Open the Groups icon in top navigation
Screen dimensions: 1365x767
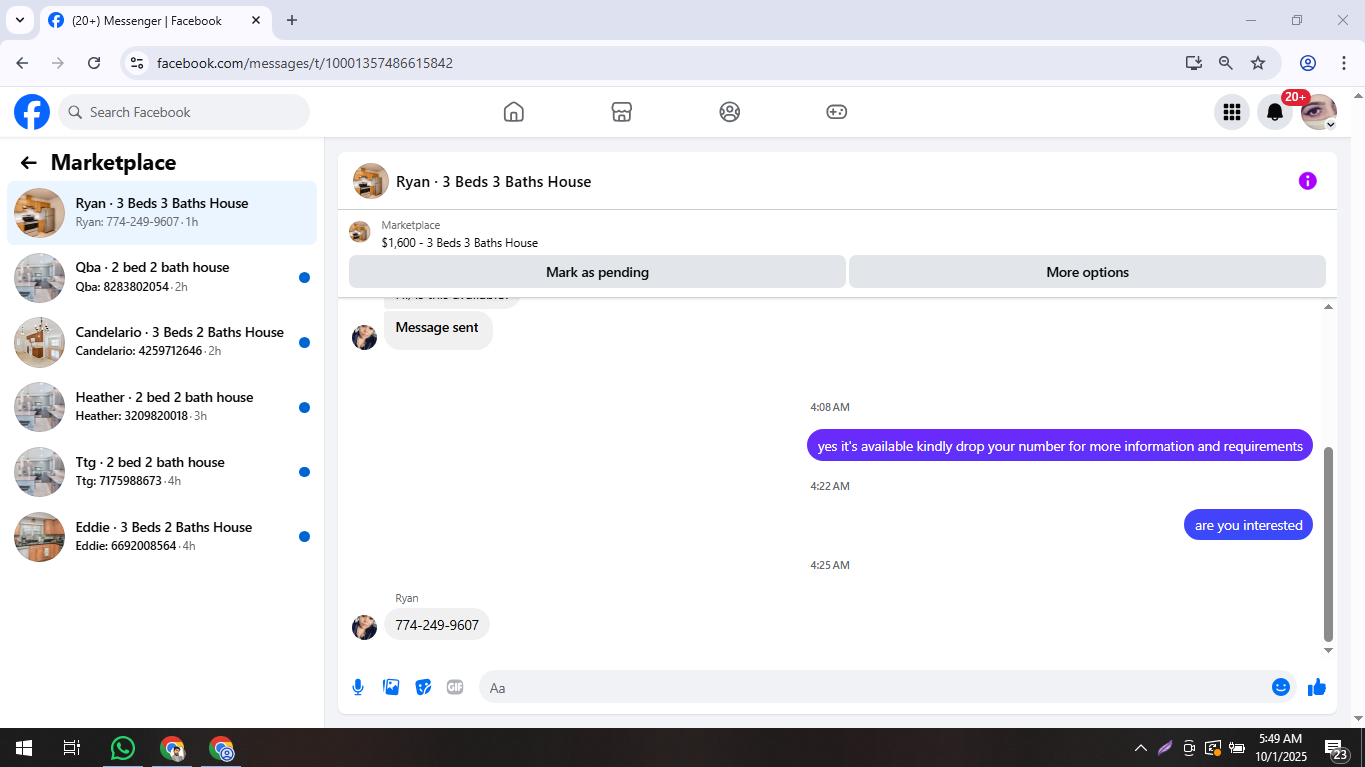click(x=729, y=112)
